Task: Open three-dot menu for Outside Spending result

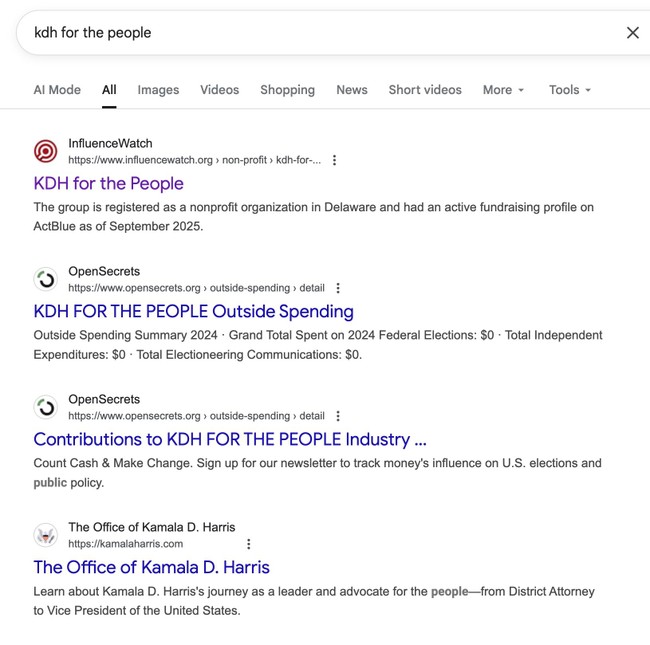Action: (x=338, y=288)
